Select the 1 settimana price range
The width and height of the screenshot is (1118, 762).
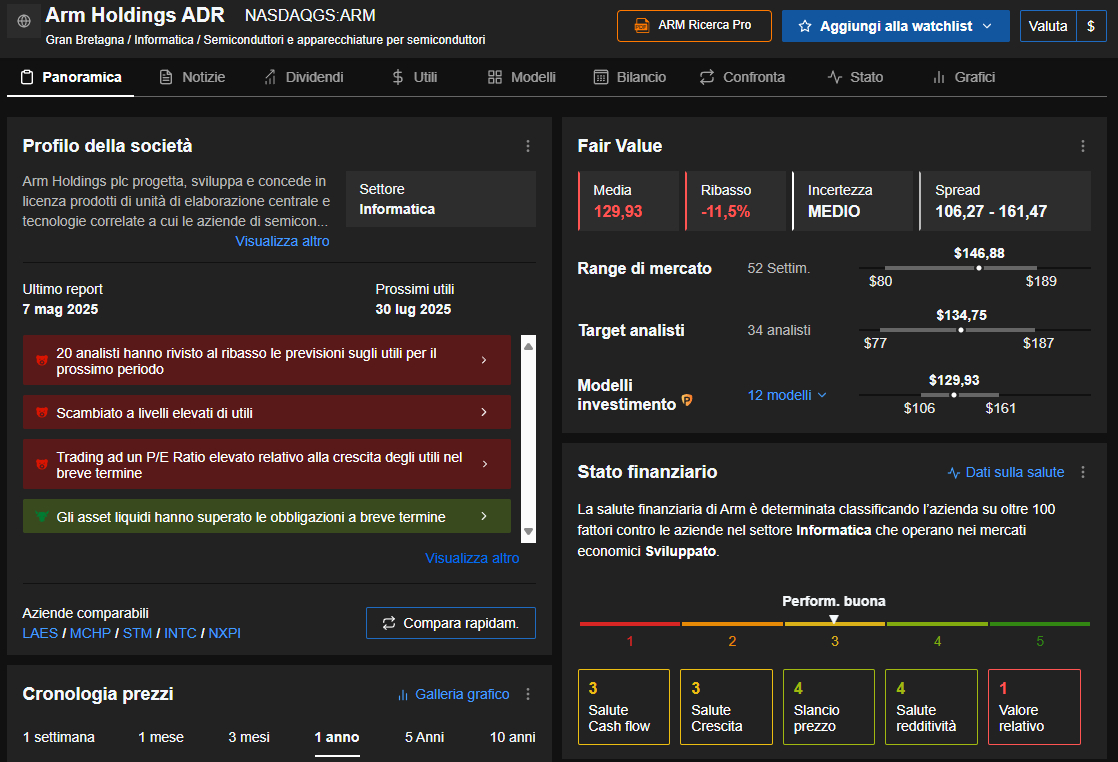(x=58, y=738)
